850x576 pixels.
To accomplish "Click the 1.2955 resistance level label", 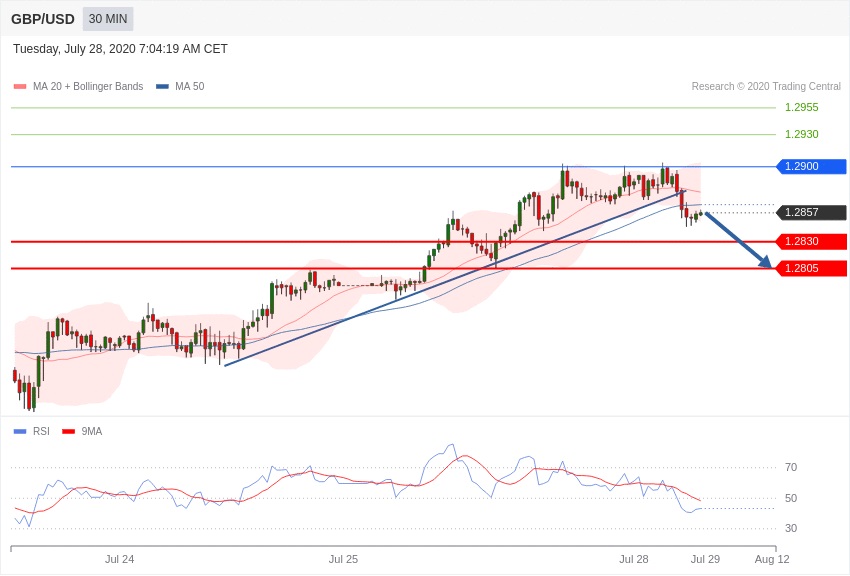I will pos(801,107).
